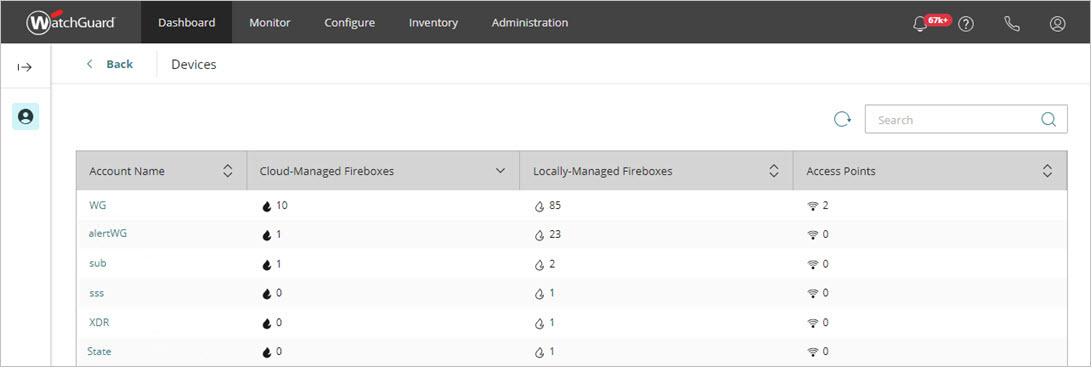Select the account manager icon in sidebar
This screenshot has height=367, width=1091.
click(x=26, y=117)
